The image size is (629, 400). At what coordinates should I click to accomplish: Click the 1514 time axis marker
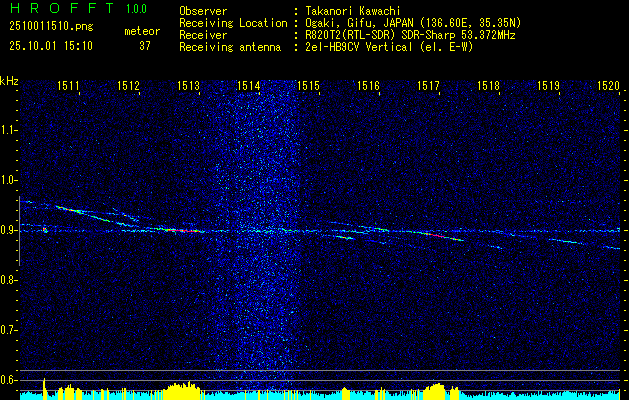click(248, 85)
